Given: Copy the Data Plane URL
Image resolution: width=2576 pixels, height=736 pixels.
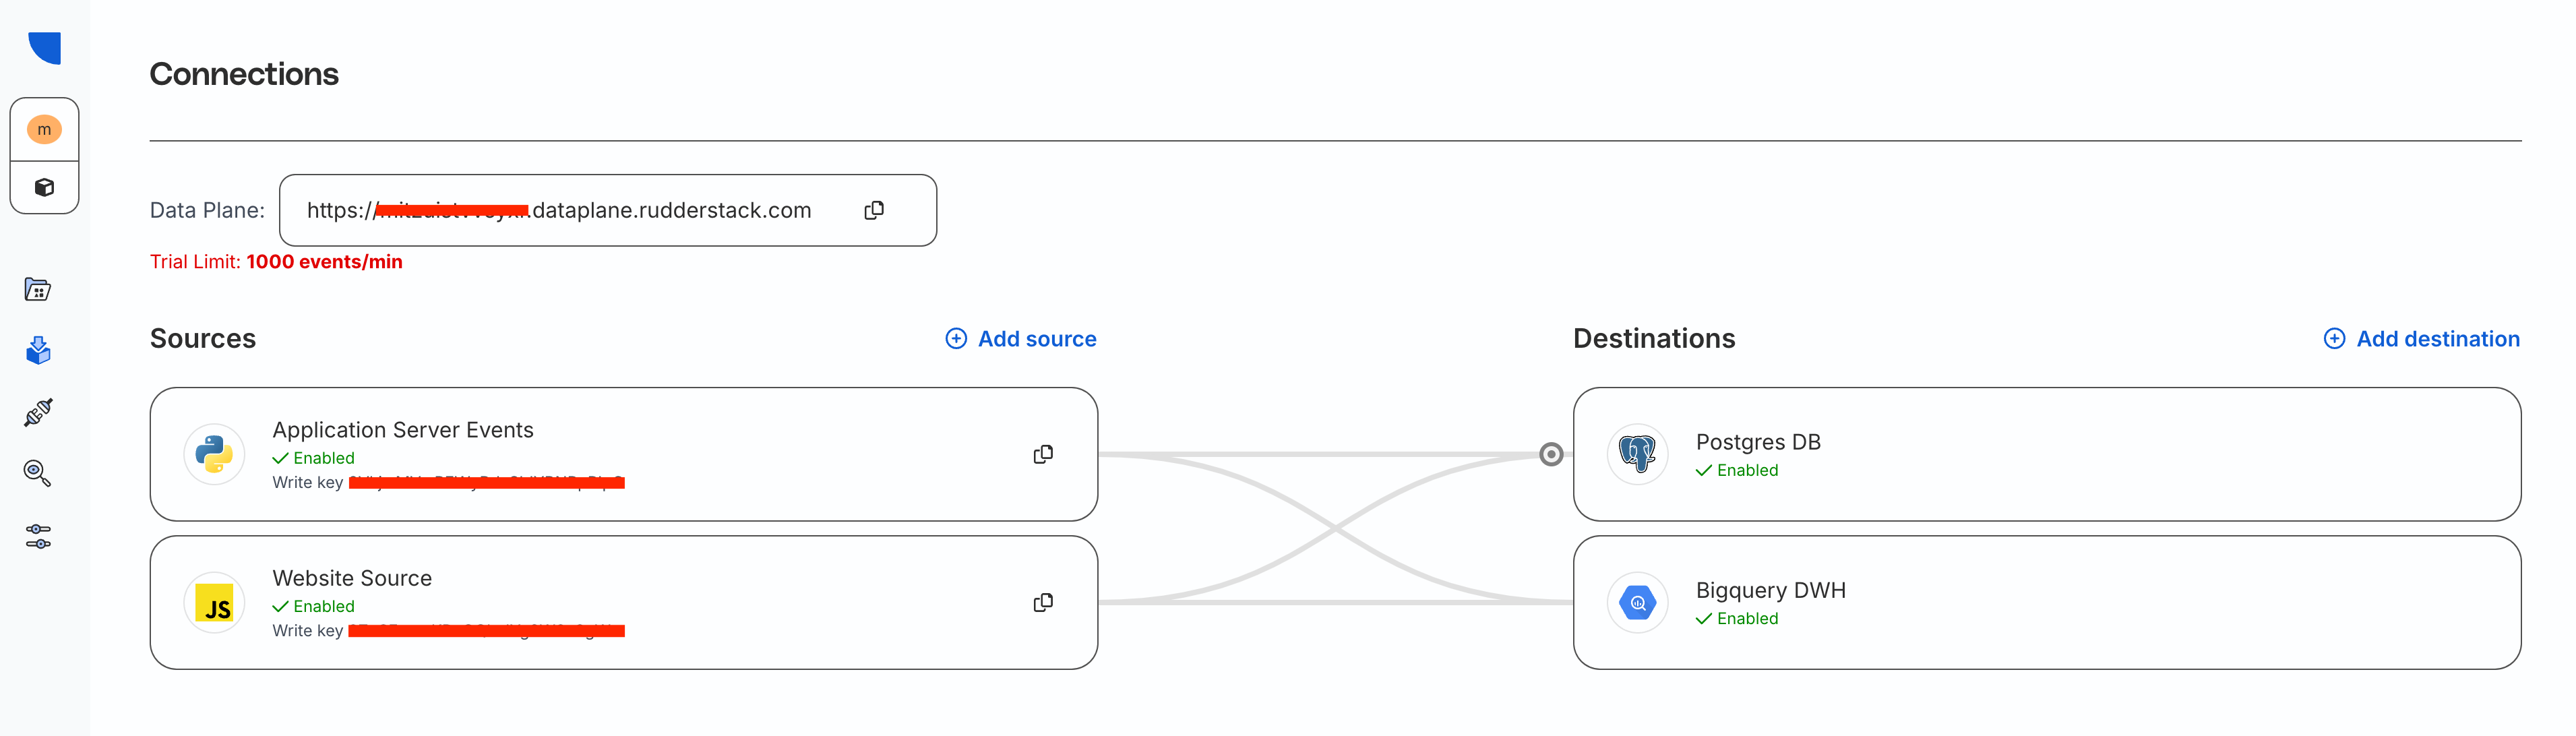Looking at the screenshot, I should pyautogui.click(x=874, y=210).
